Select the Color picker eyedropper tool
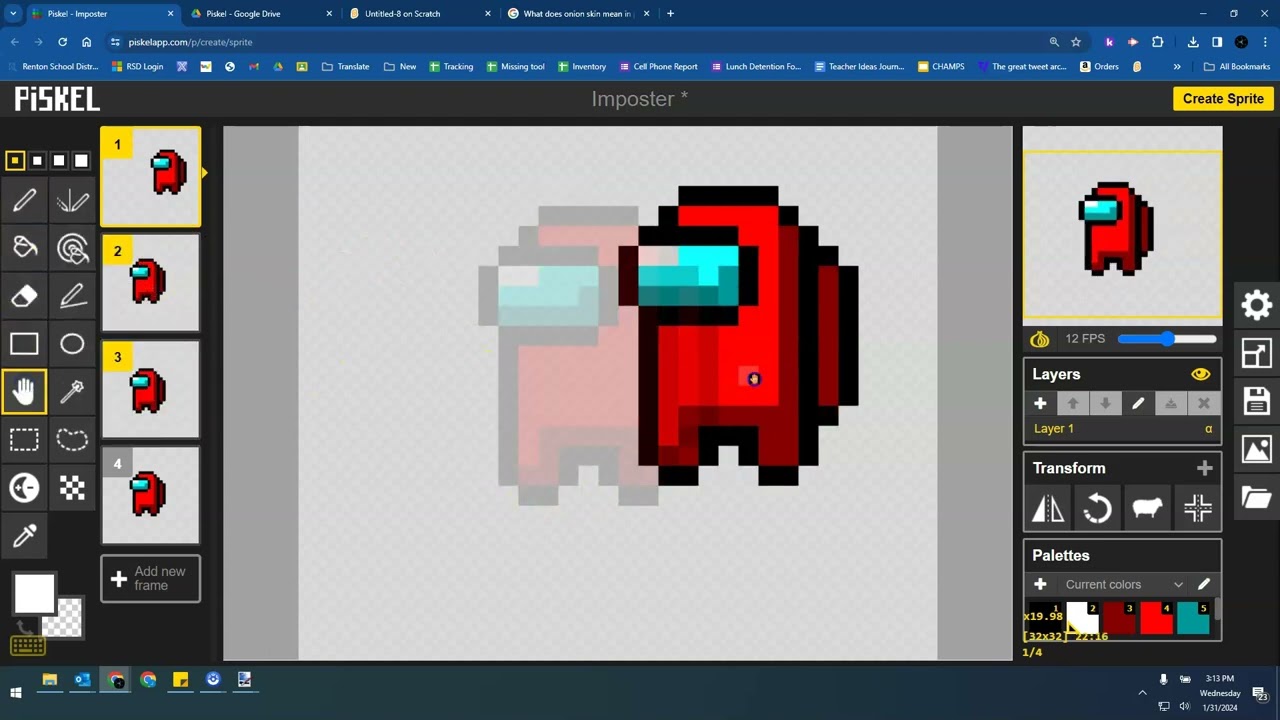Viewport: 1280px width, 720px height. tap(24, 536)
